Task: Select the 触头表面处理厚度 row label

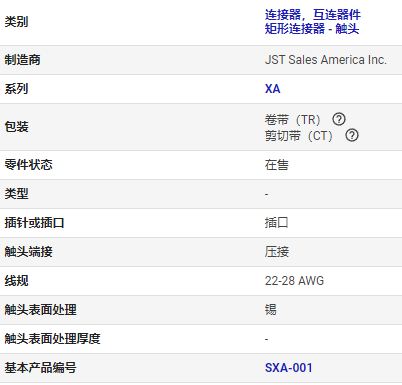Action: 52,339
